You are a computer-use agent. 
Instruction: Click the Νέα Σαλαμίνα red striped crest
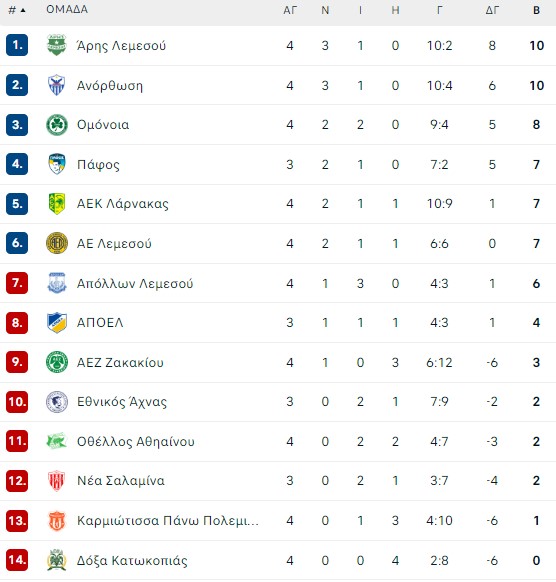click(57, 480)
